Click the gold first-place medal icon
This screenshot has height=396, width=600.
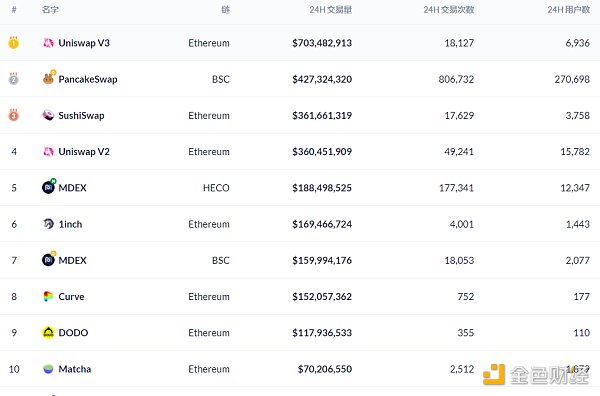coord(13,42)
